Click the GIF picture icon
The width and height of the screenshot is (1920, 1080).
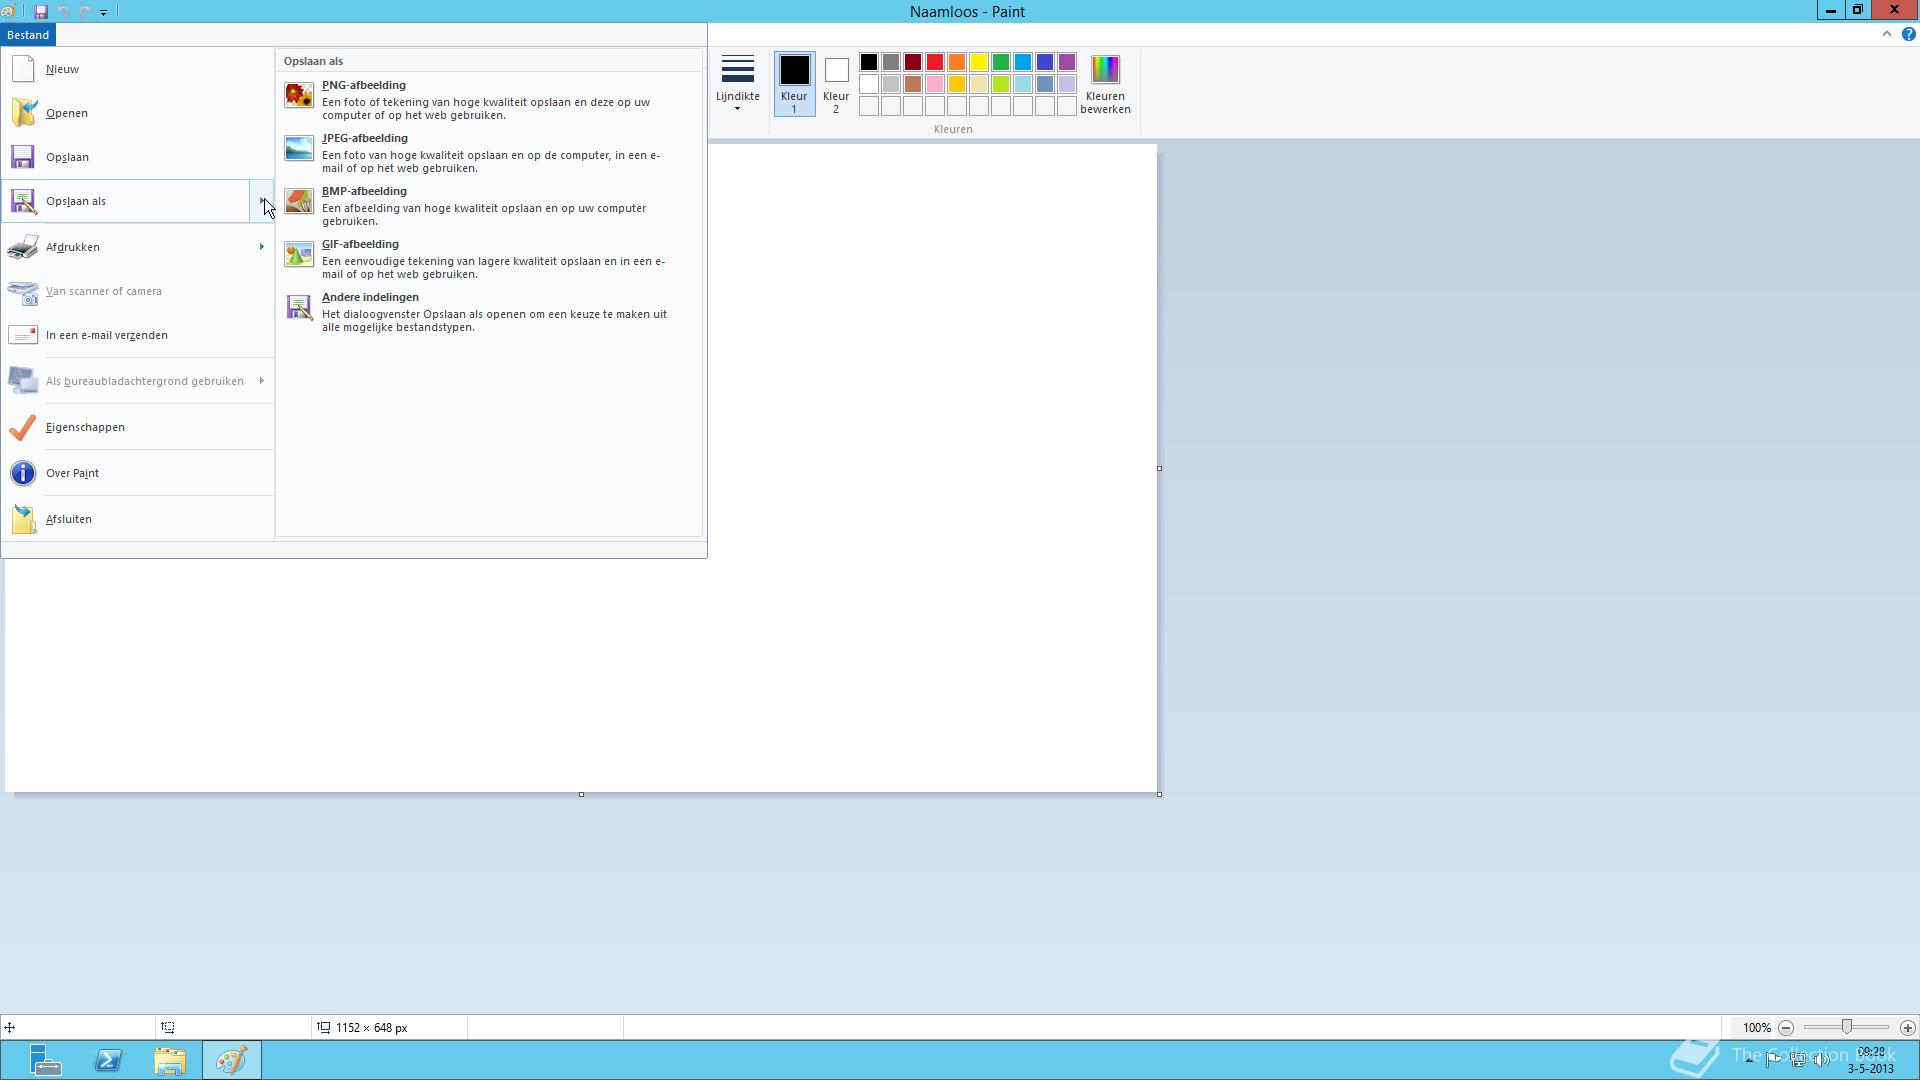[x=299, y=254]
